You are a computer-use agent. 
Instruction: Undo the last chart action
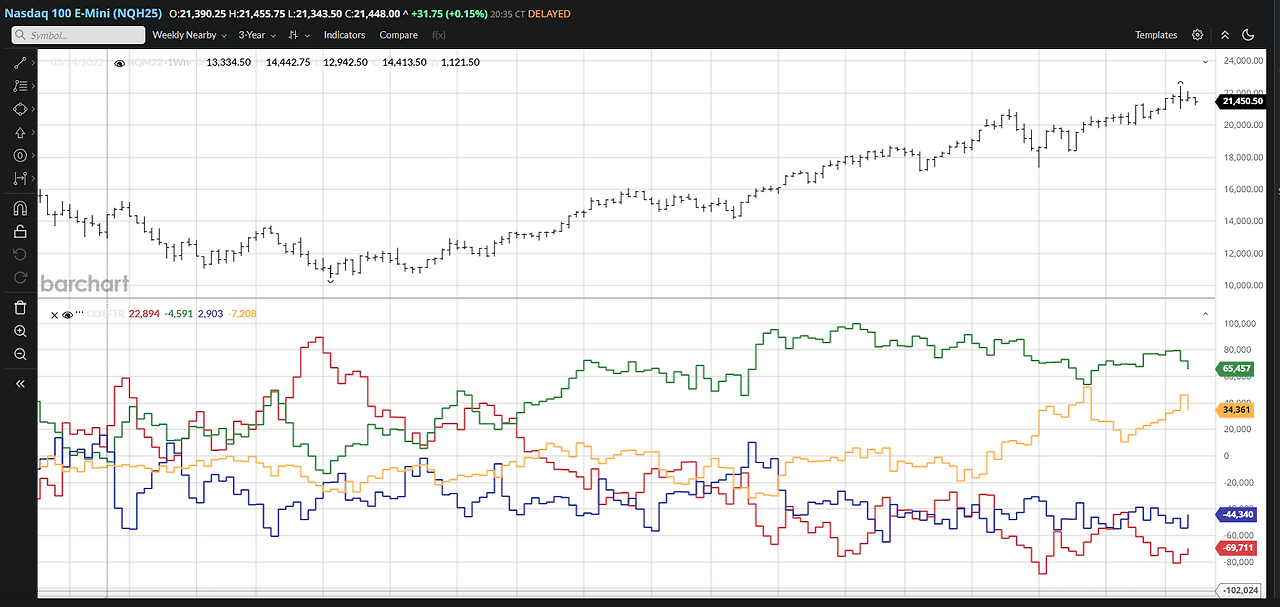[x=20, y=254]
